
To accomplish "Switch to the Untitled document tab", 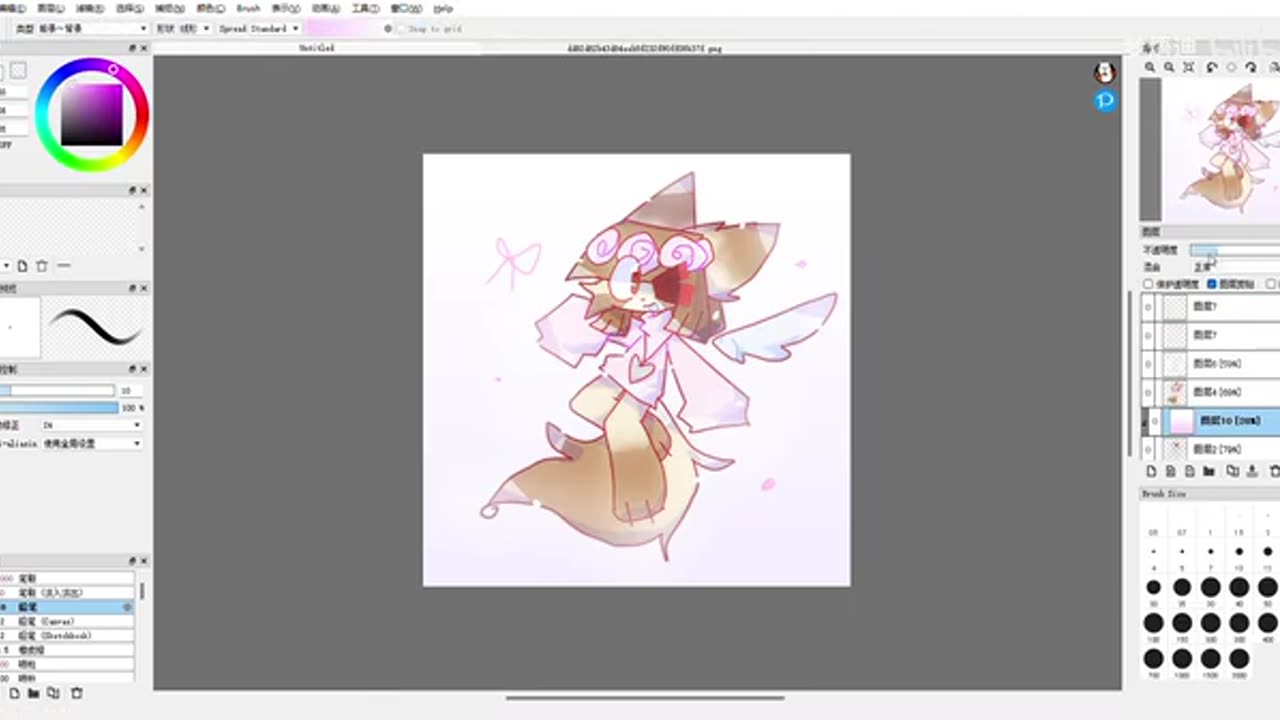I will click(317, 47).
